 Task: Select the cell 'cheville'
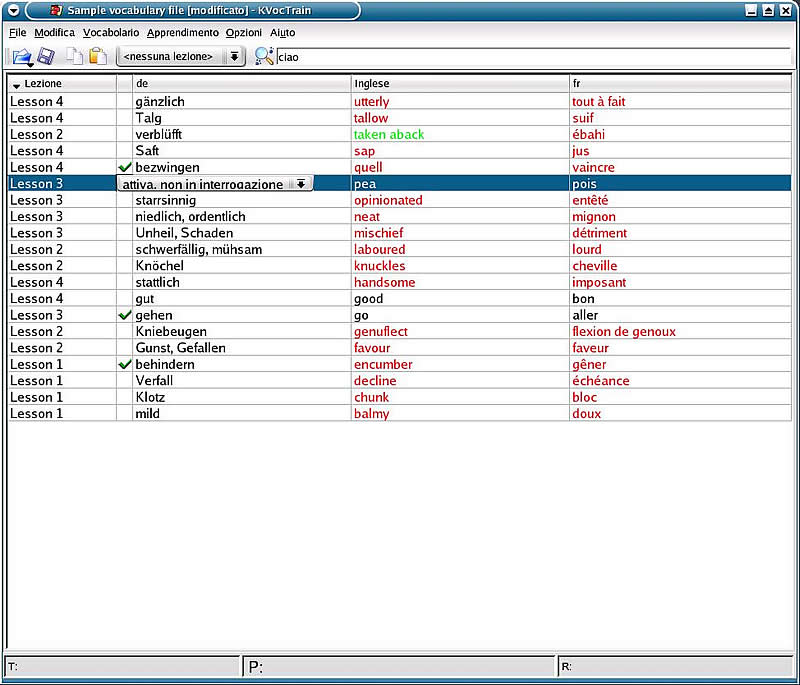[x=680, y=266]
